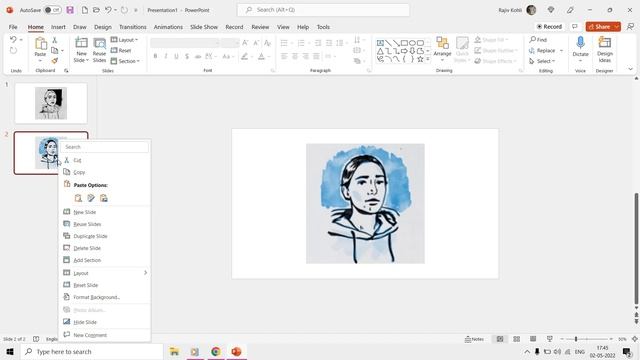
Task: Click the Format Painter icon
Action: click(54, 61)
